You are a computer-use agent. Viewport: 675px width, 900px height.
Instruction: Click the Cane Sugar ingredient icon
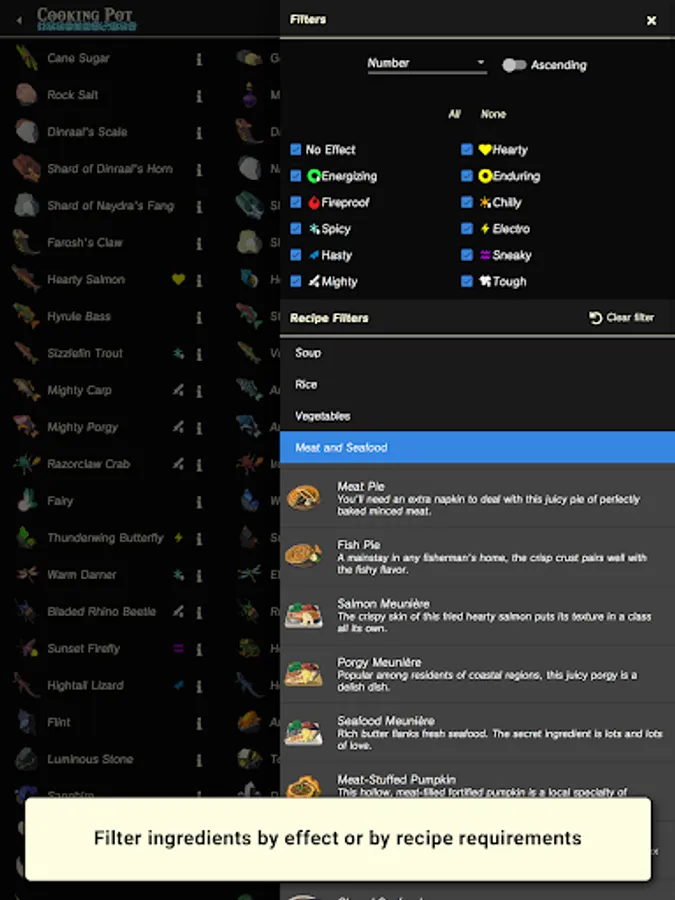coord(26,58)
